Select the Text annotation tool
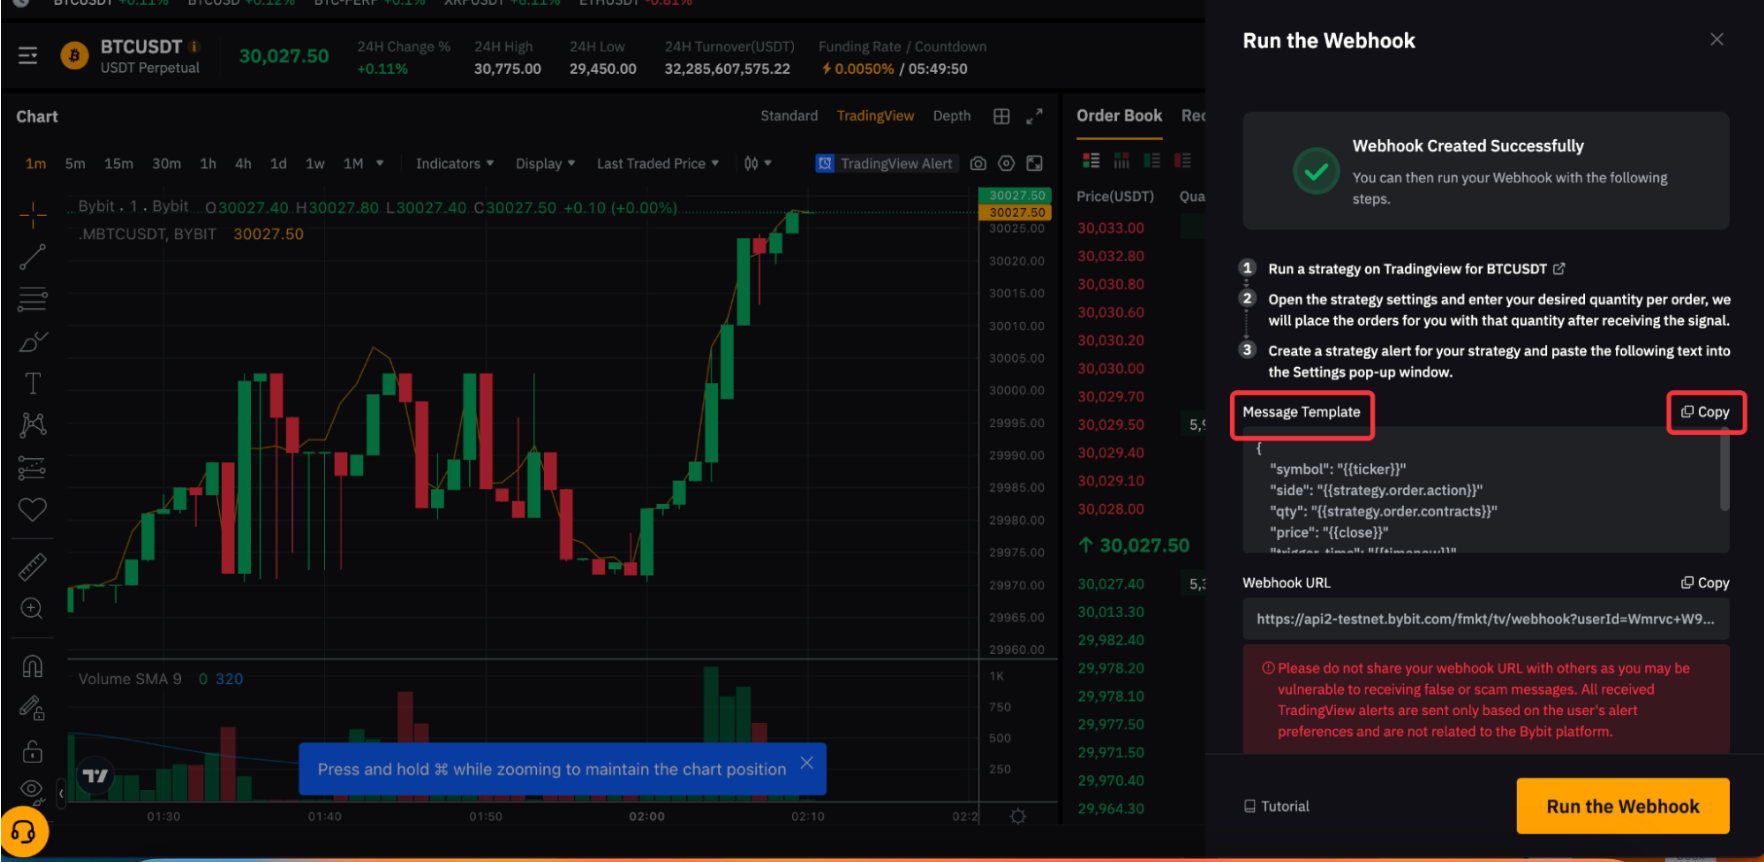Image resolution: width=1764 pixels, height=862 pixels. [x=32, y=384]
